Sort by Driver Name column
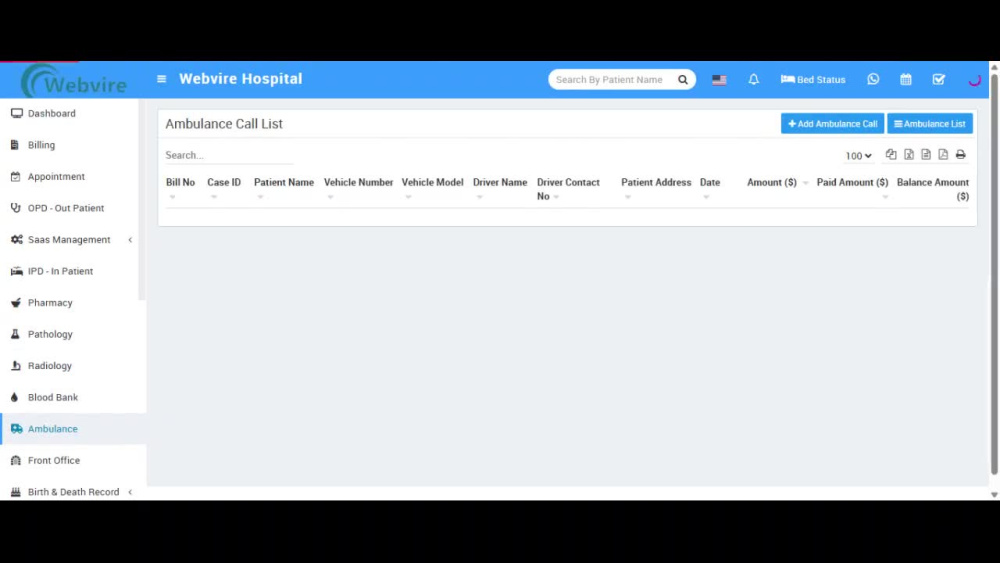This screenshot has width=1000, height=563. [x=500, y=182]
